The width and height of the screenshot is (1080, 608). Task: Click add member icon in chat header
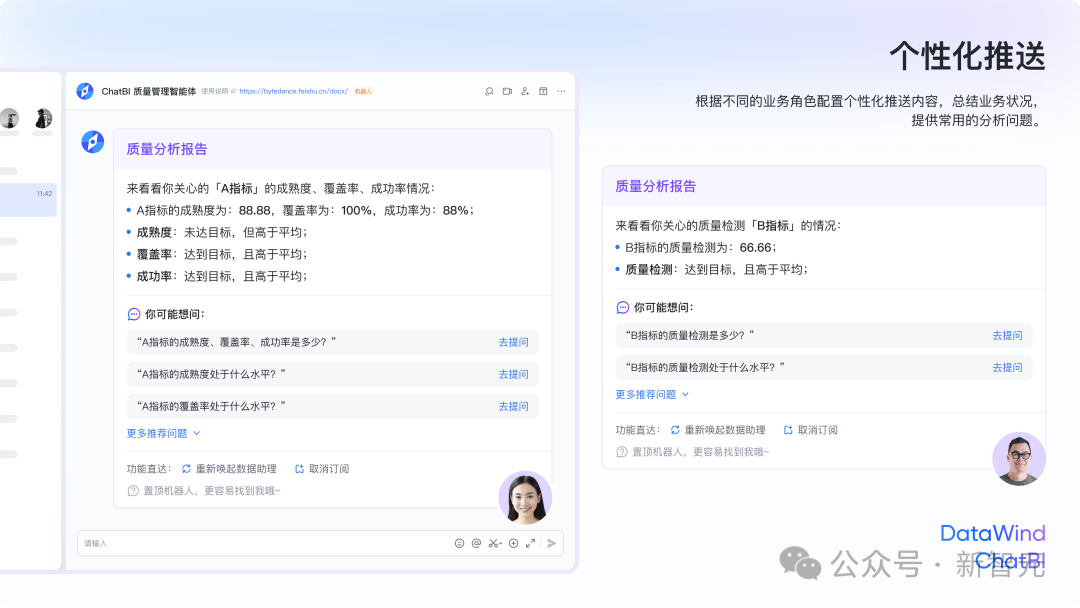[526, 91]
